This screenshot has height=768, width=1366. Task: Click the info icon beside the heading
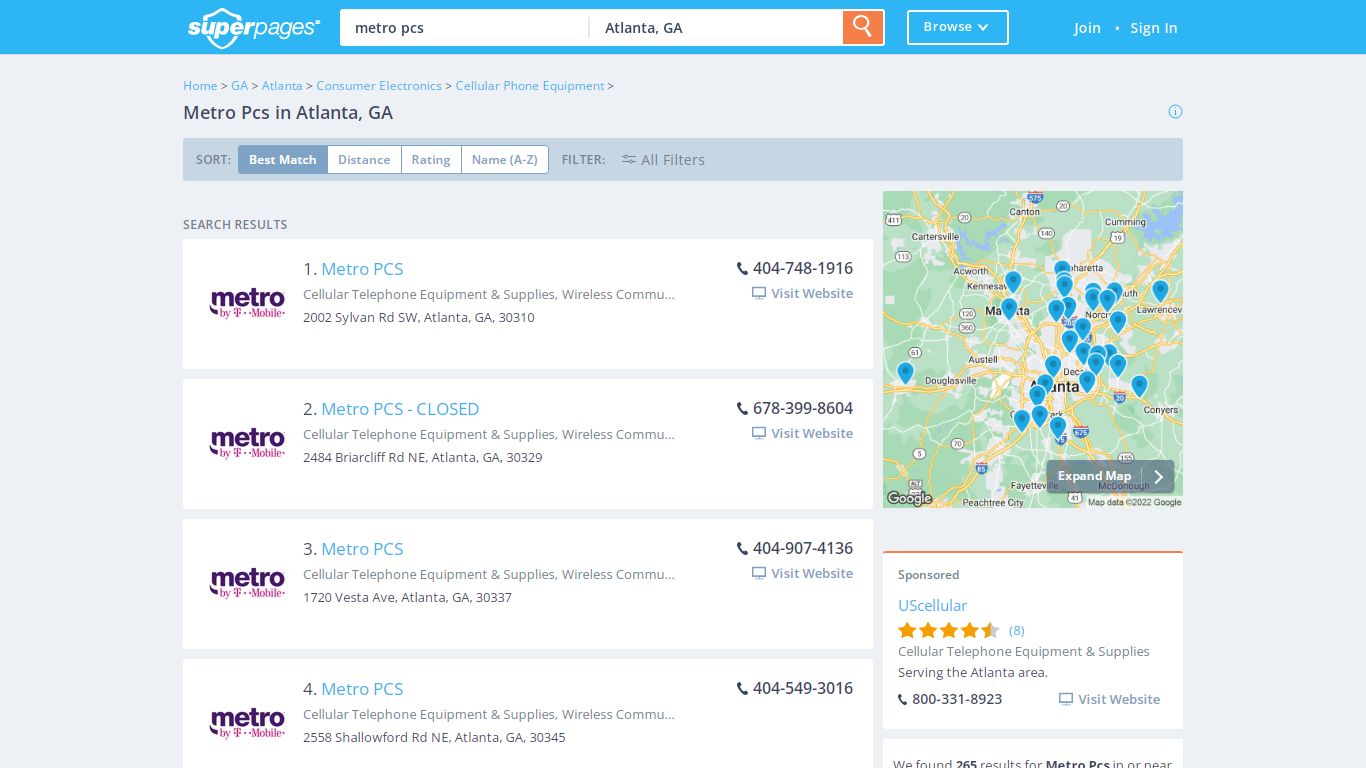tap(1175, 111)
